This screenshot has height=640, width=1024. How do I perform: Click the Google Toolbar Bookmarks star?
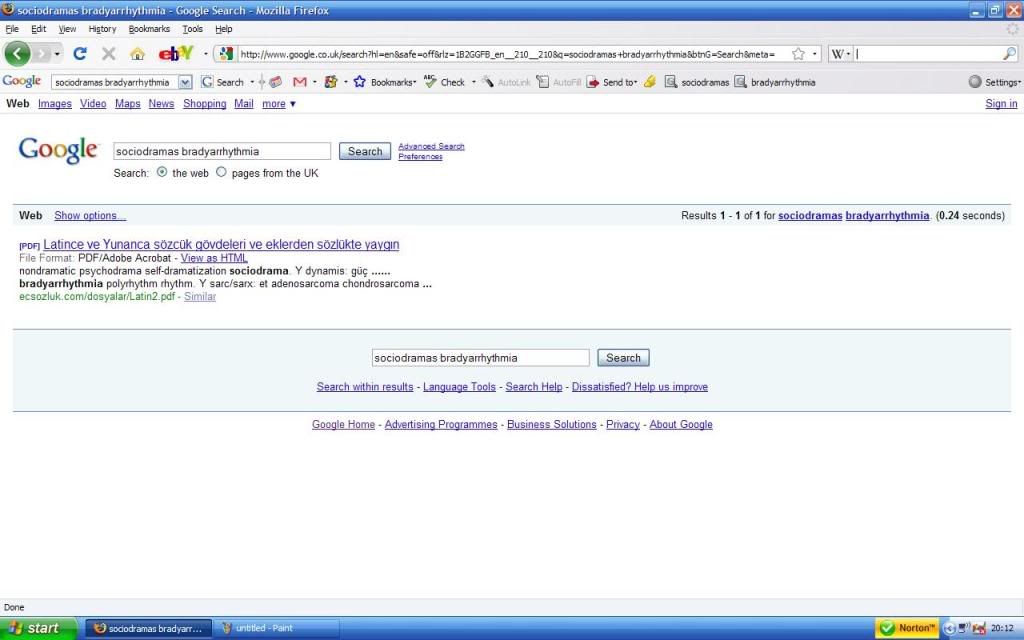click(359, 82)
